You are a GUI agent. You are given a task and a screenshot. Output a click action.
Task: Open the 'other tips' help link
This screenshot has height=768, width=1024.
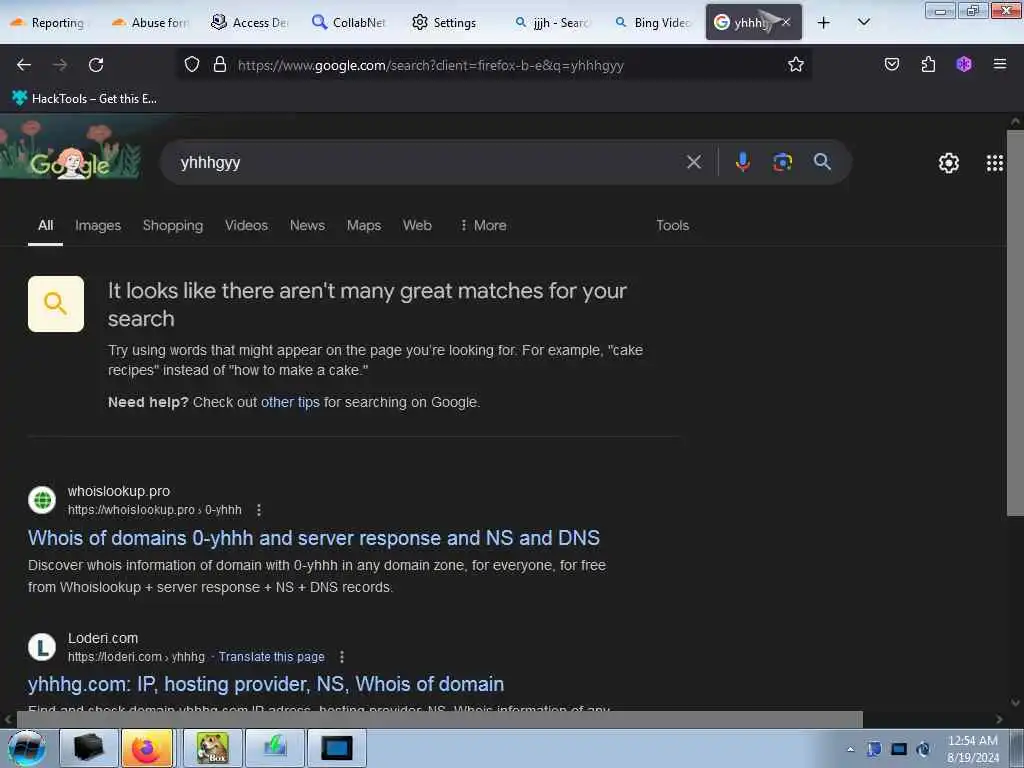tap(290, 402)
